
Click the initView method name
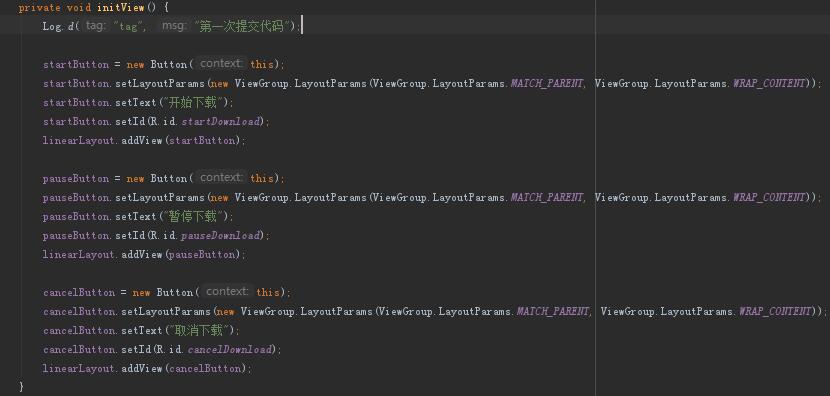coord(121,8)
